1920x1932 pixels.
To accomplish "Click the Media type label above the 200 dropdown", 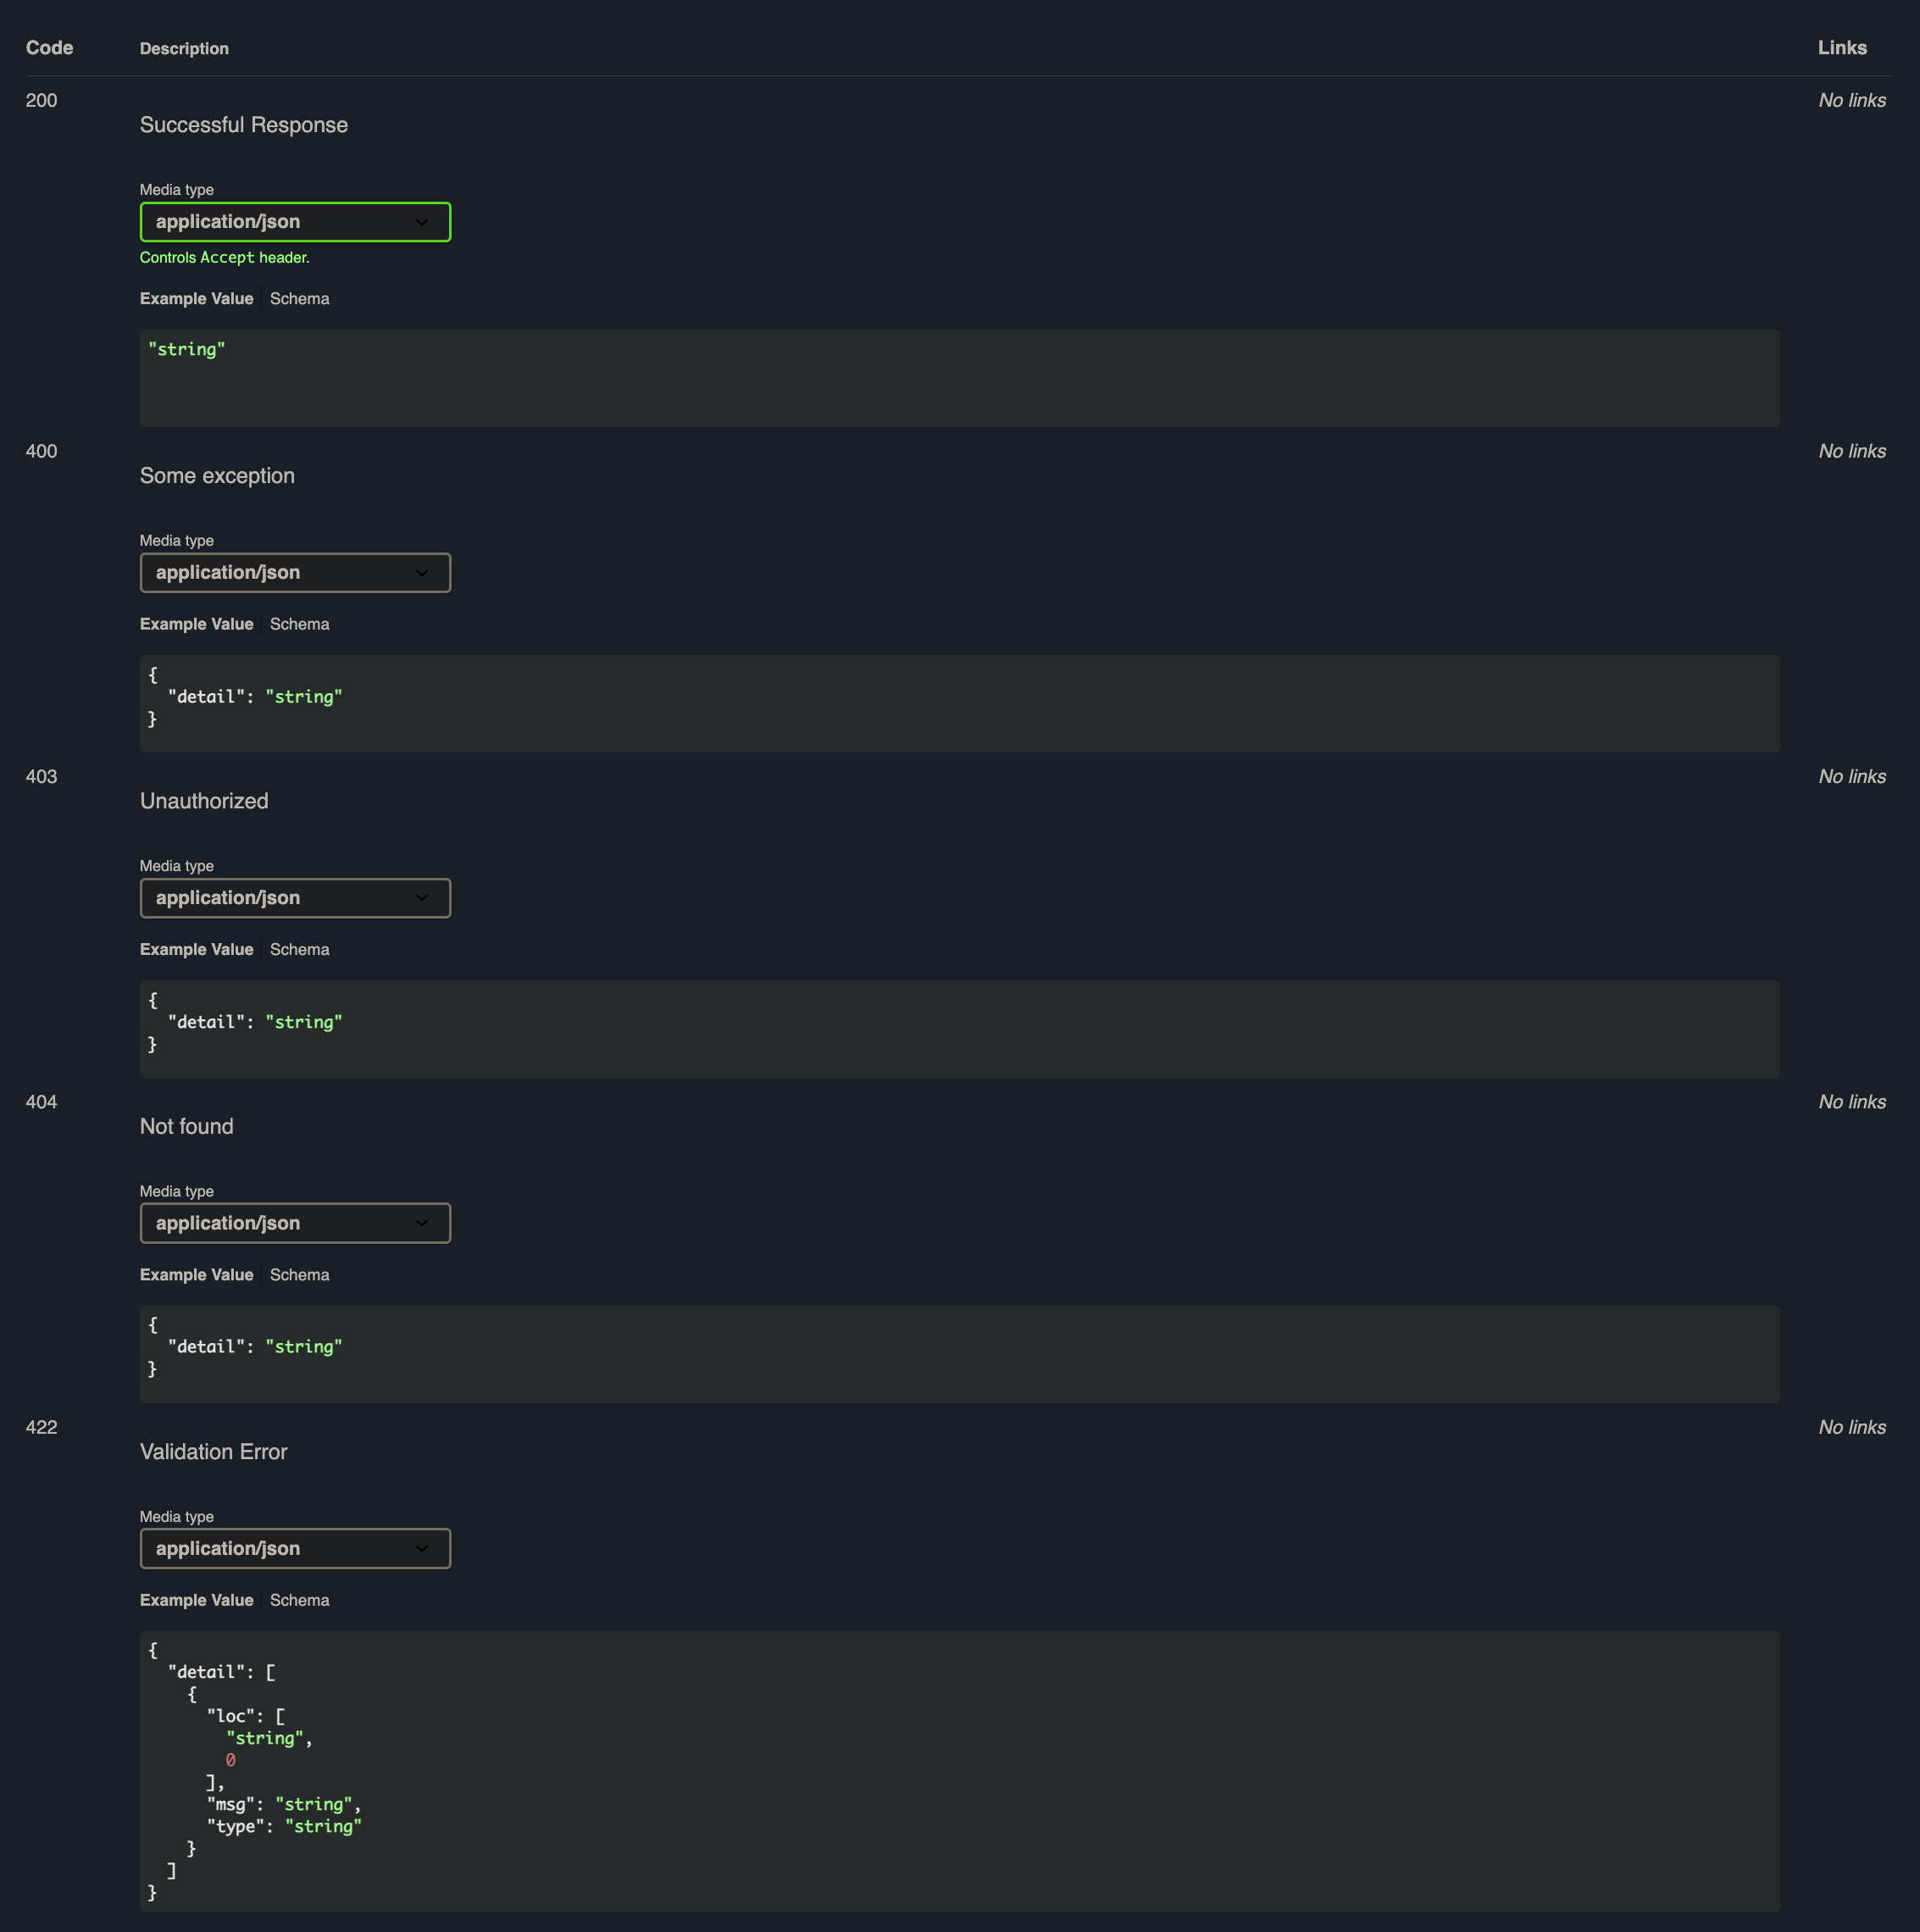I will pyautogui.click(x=177, y=190).
